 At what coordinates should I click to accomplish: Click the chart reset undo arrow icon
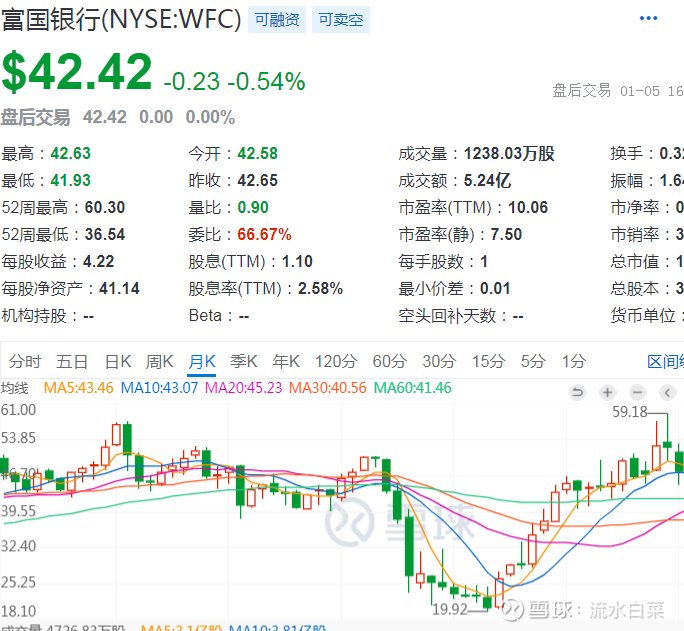click(577, 392)
